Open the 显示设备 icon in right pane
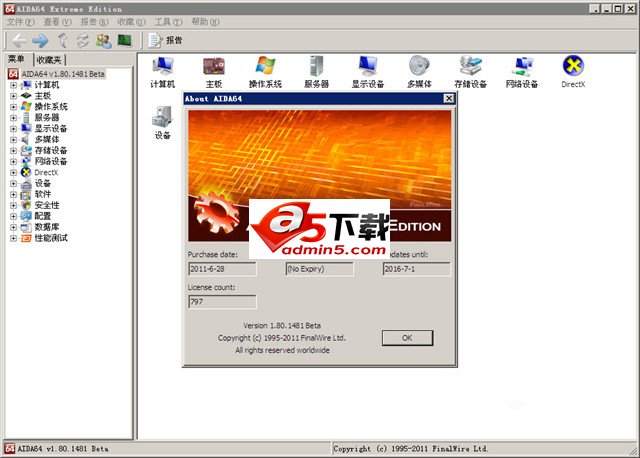The image size is (640, 458). [368, 72]
